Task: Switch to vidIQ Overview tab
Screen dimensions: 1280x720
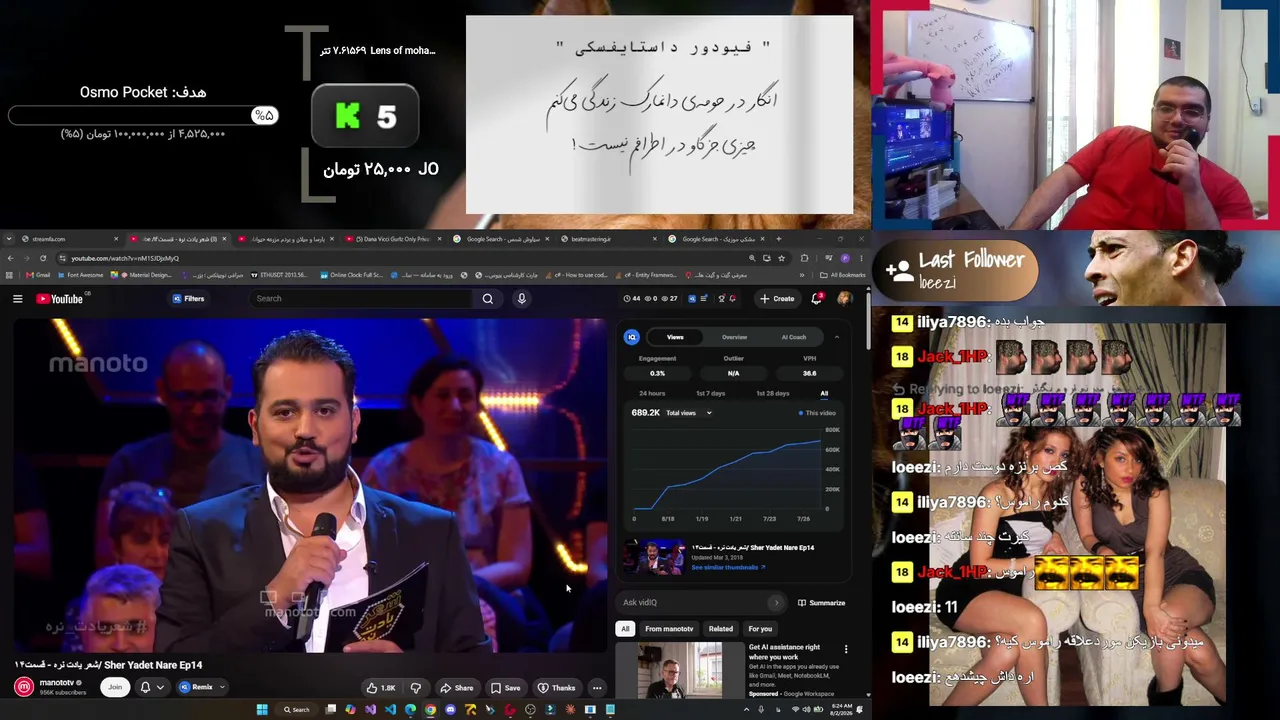Action: pyautogui.click(x=734, y=337)
